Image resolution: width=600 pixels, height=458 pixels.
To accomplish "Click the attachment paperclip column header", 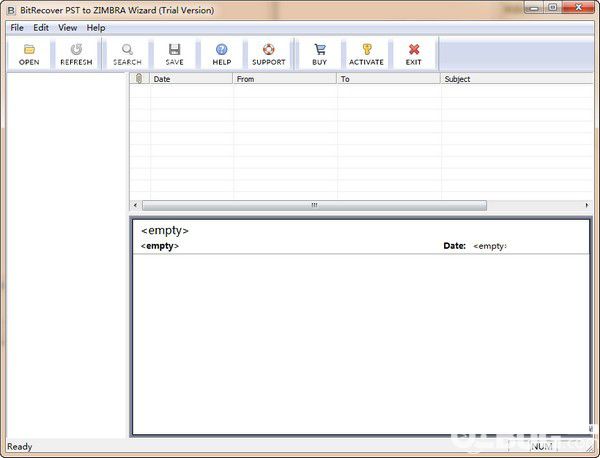I will (x=139, y=79).
